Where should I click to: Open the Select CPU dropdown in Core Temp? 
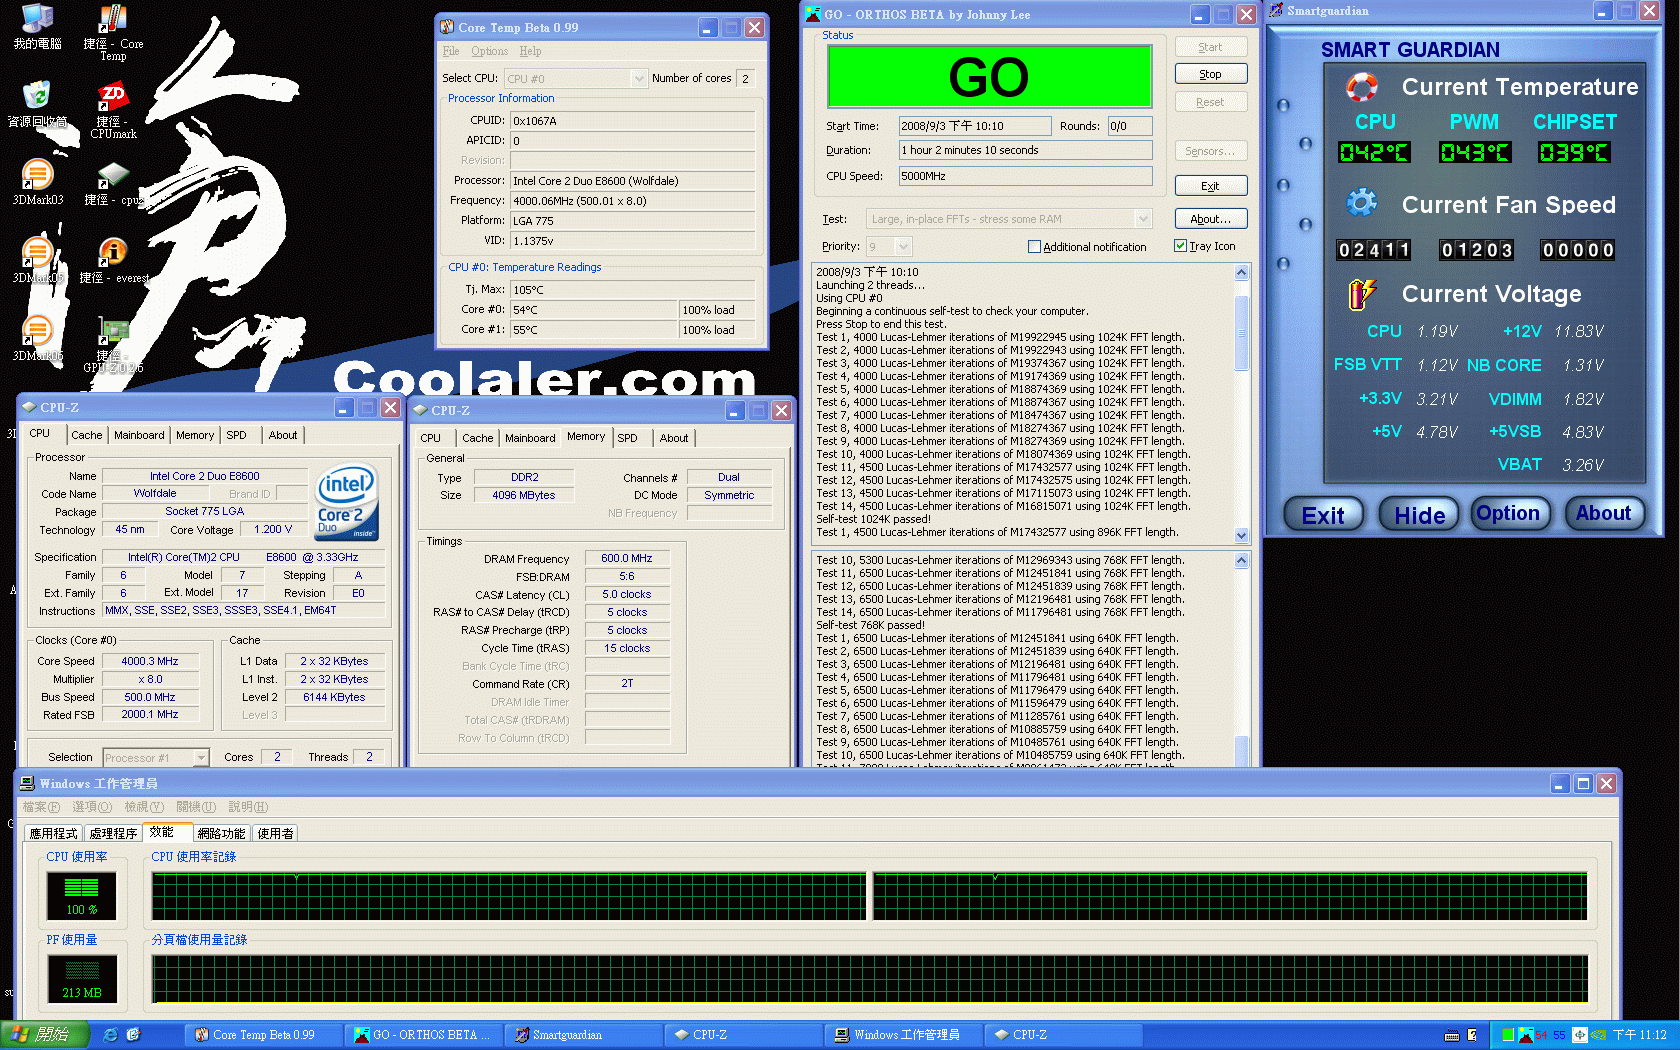(638, 78)
